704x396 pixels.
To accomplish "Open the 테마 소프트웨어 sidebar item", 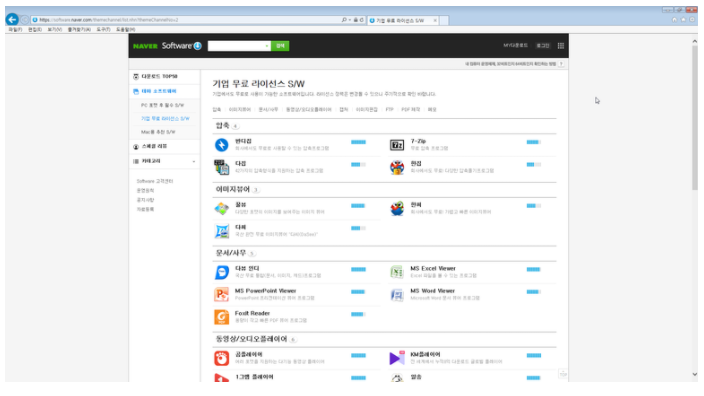I will pos(165,91).
